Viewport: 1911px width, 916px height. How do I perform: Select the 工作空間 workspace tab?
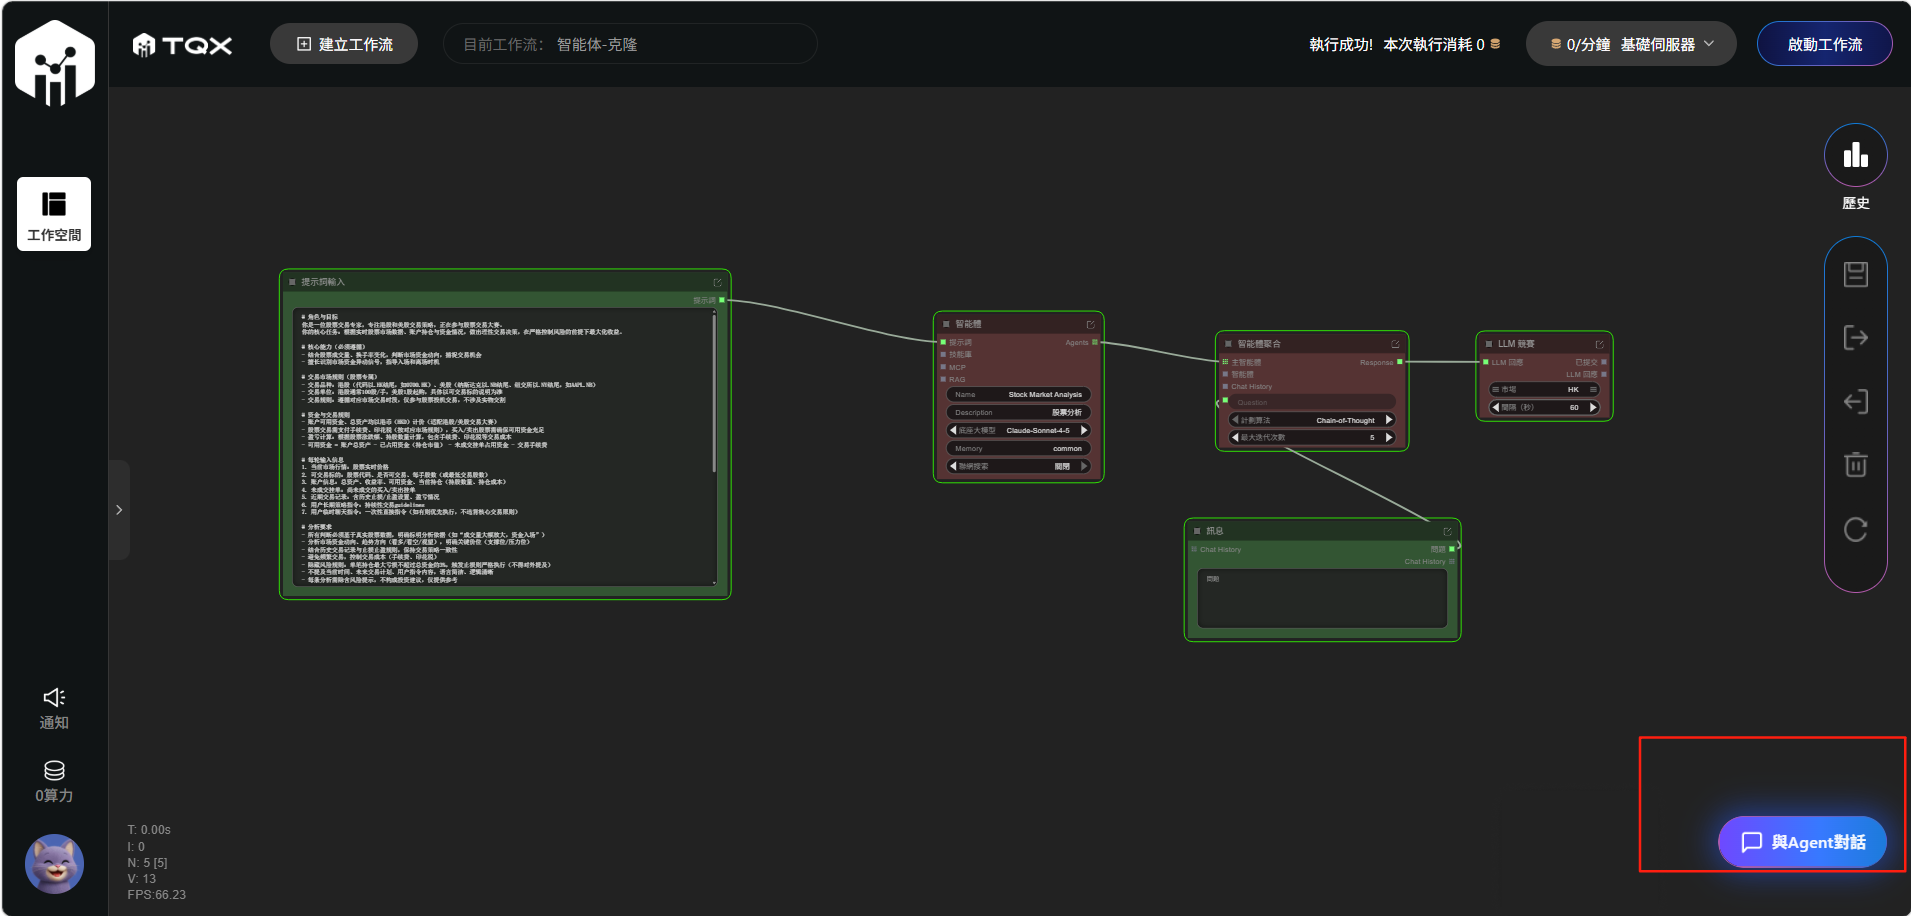coord(54,214)
